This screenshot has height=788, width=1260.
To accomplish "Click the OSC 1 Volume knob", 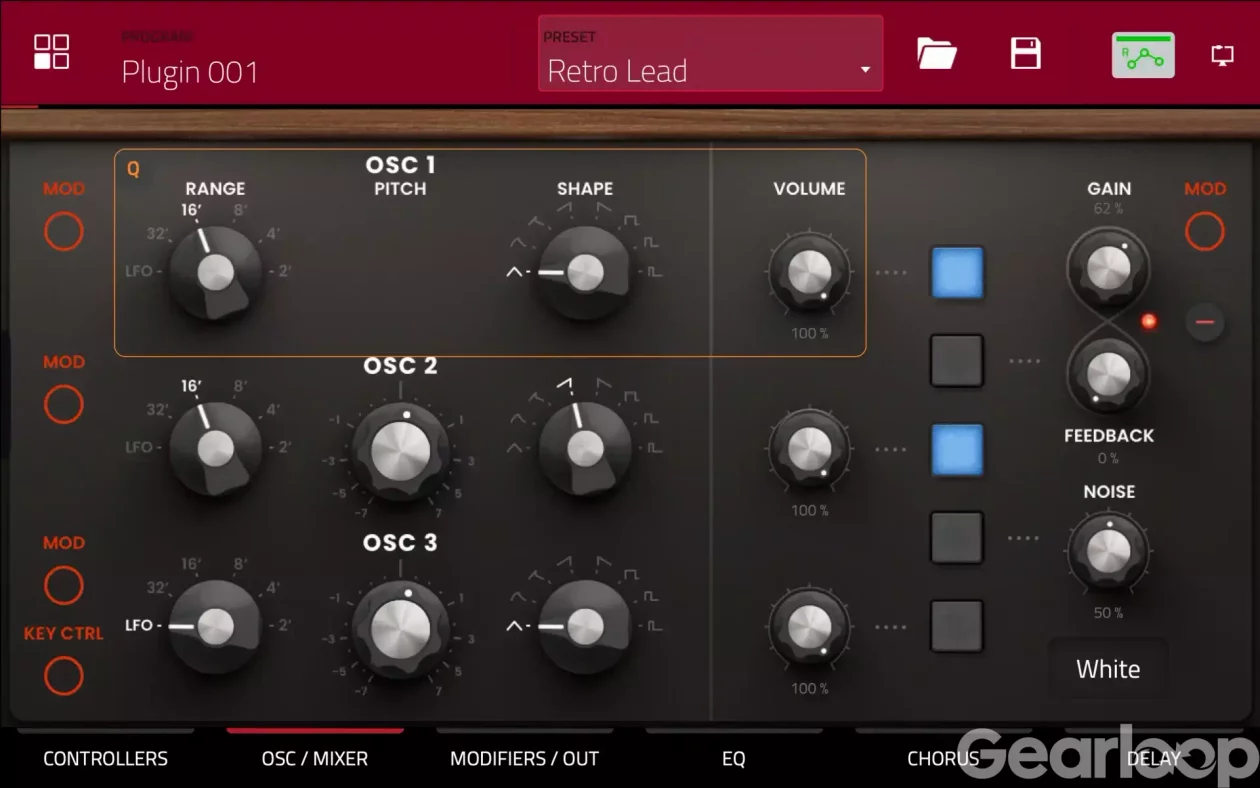I will 809,273.
